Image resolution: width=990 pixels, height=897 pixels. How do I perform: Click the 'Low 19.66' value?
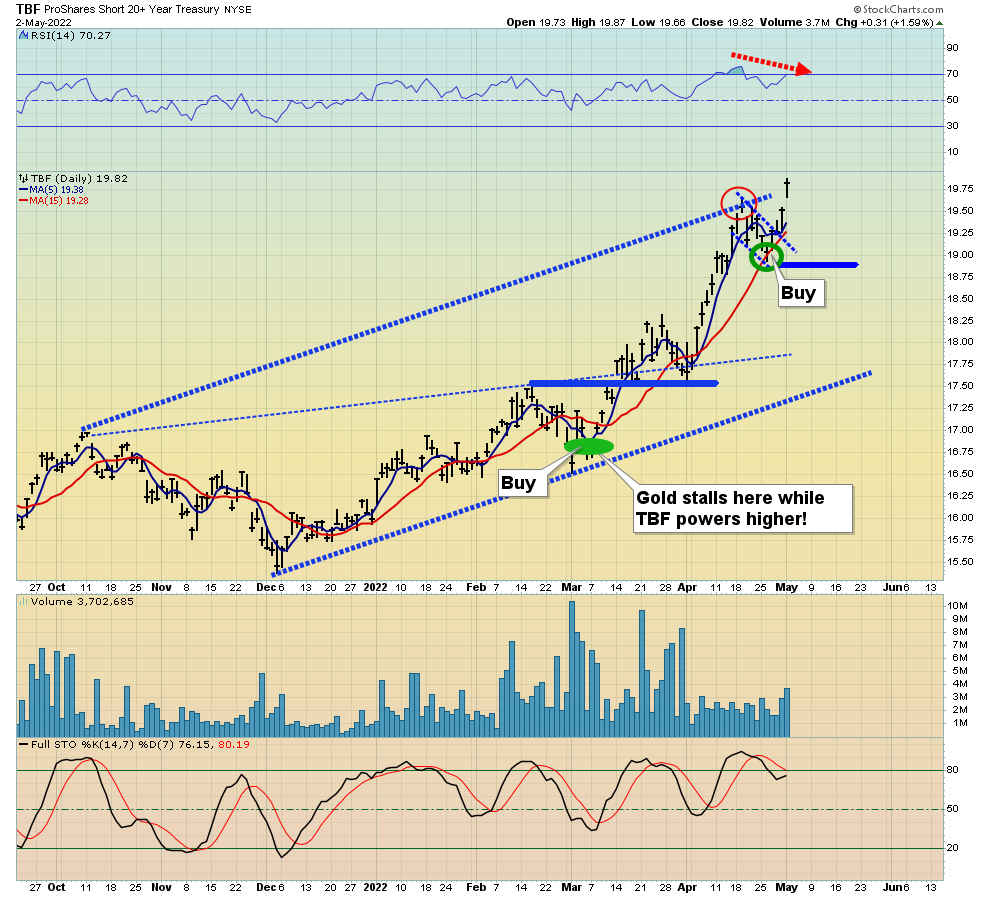658,22
